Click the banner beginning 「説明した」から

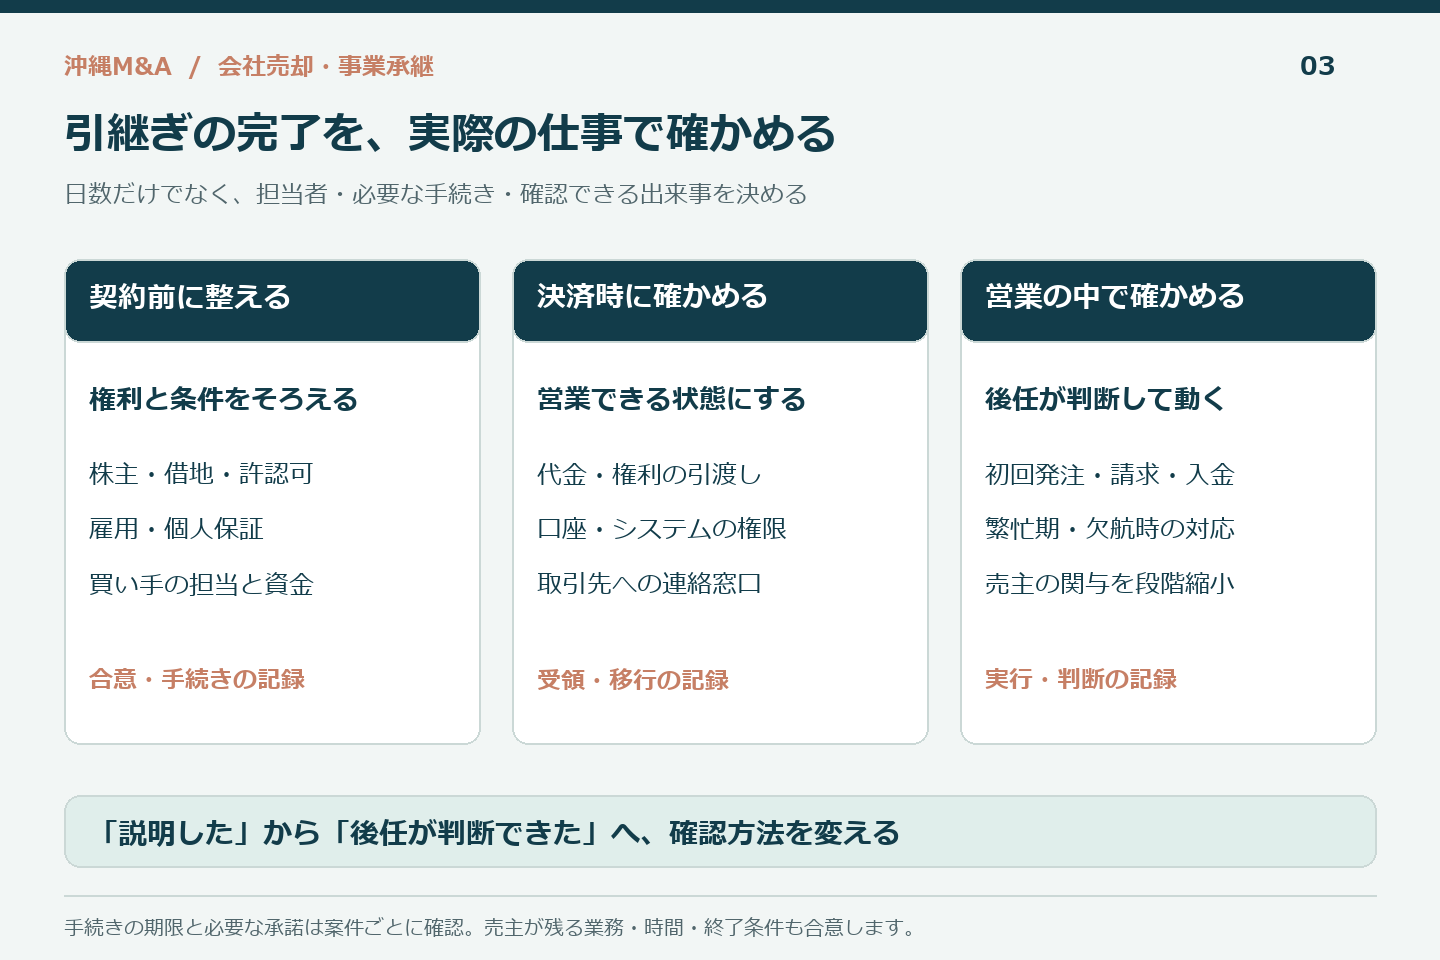pos(720,832)
